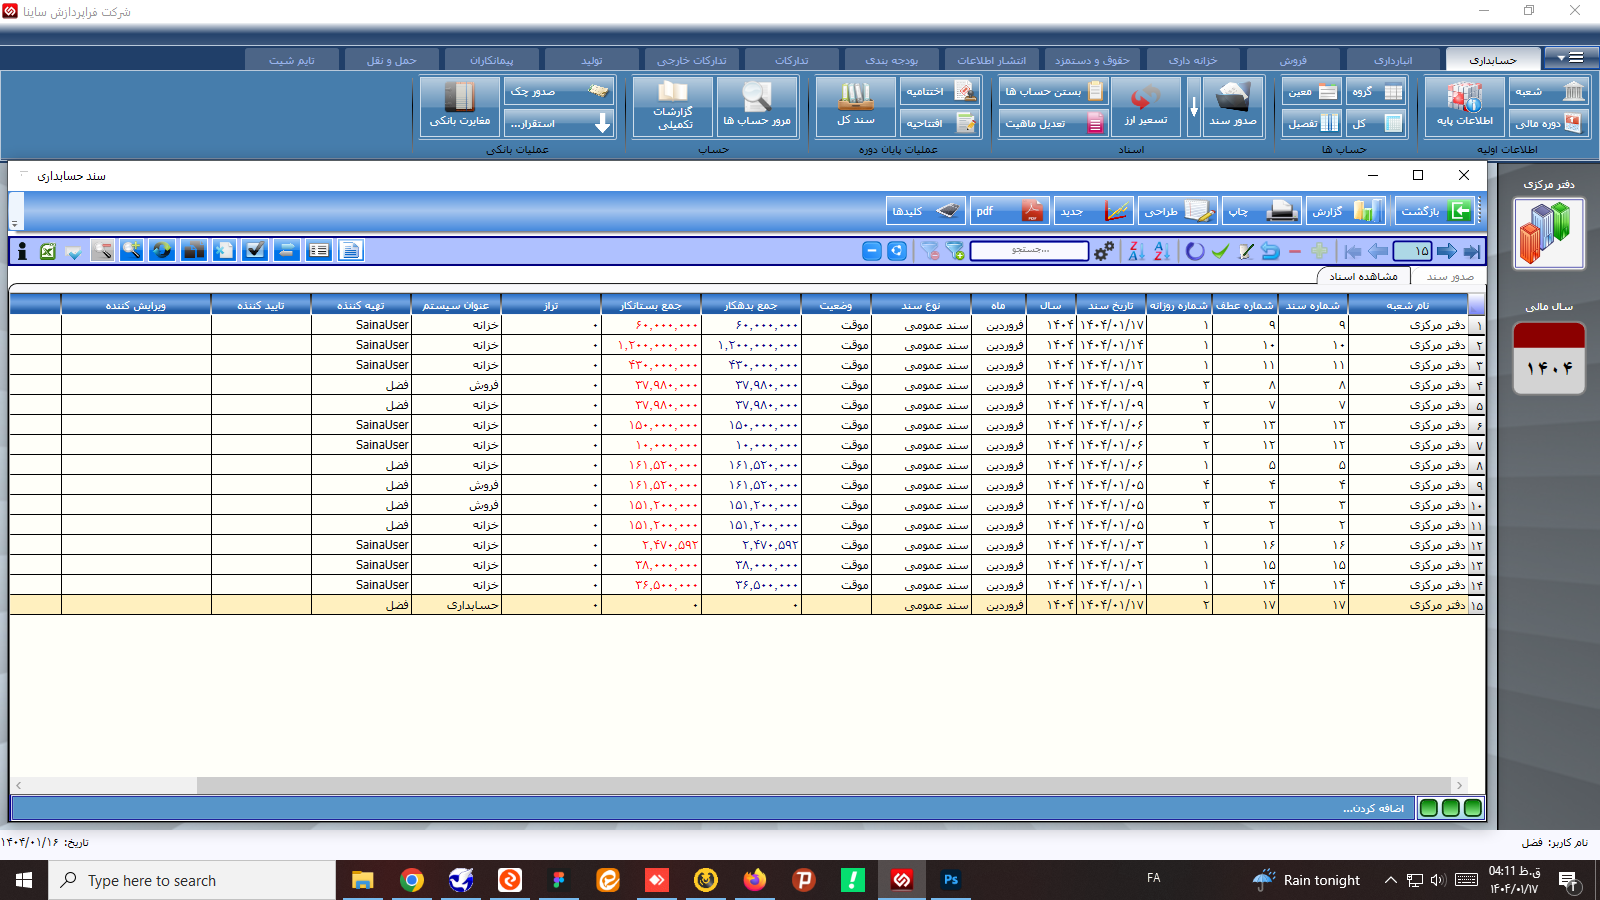Click the جدید (new) button
Screen dimensions: 1600x900
pyautogui.click(x=1093, y=211)
